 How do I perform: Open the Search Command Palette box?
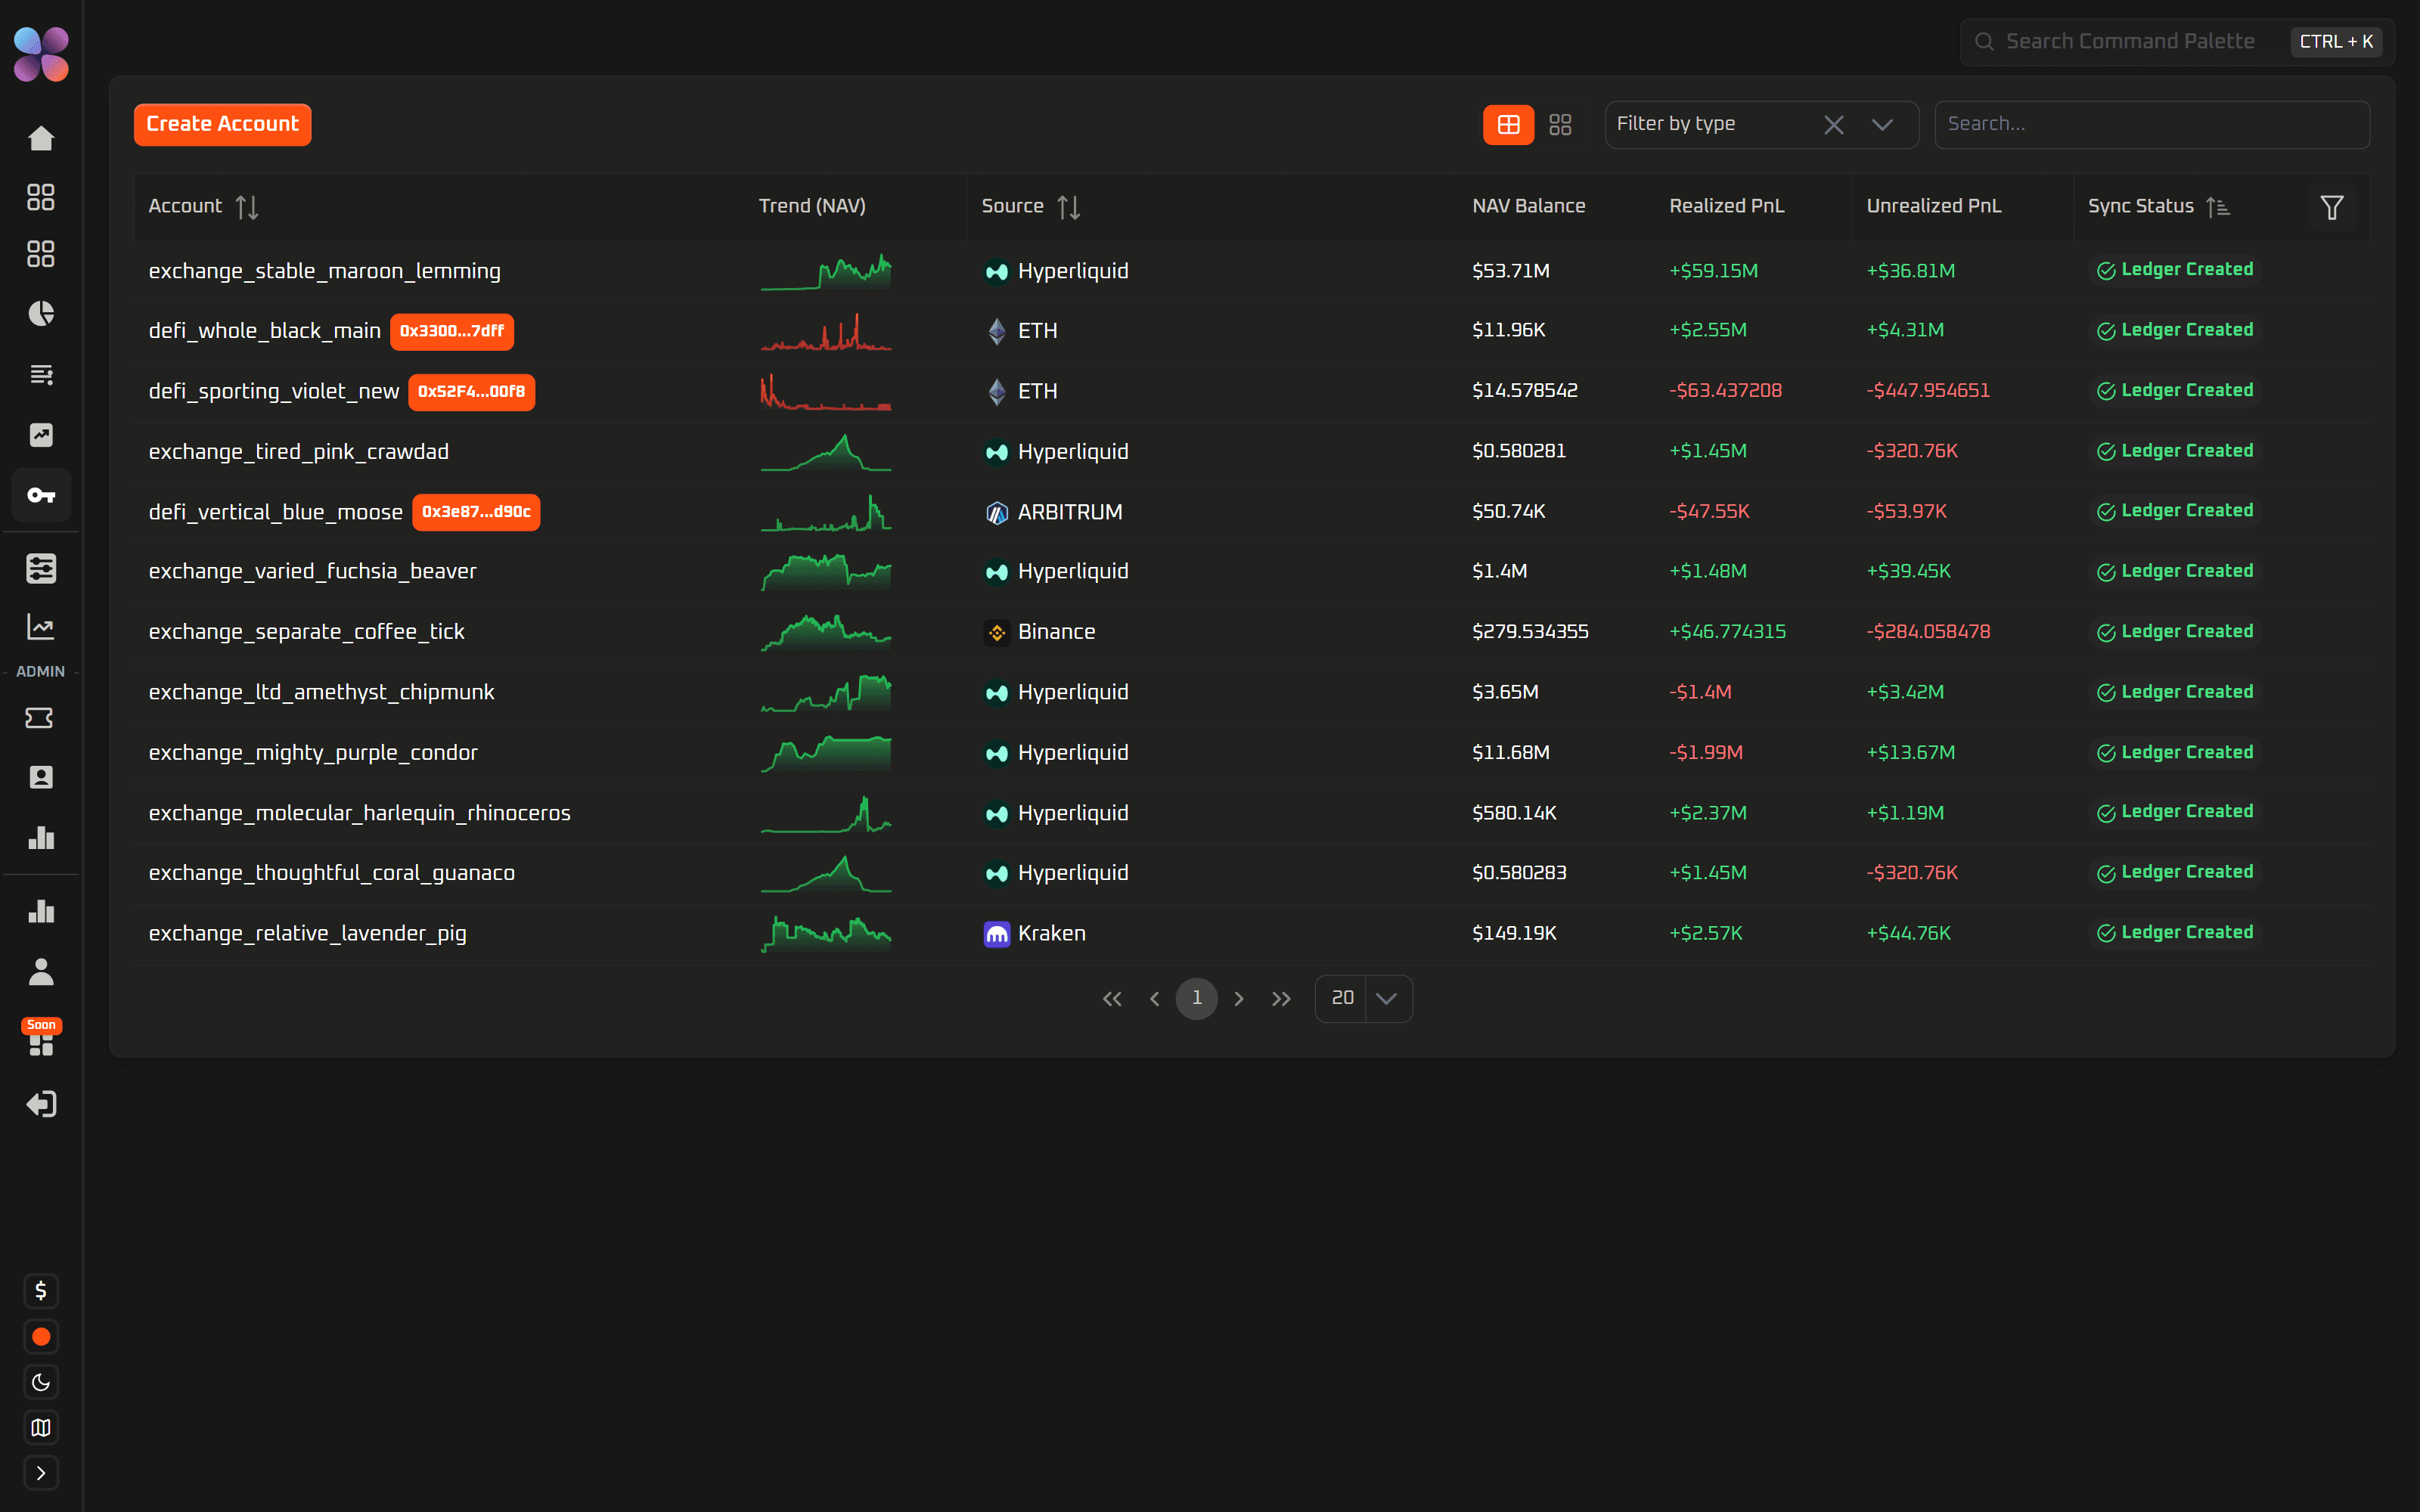tap(2177, 42)
